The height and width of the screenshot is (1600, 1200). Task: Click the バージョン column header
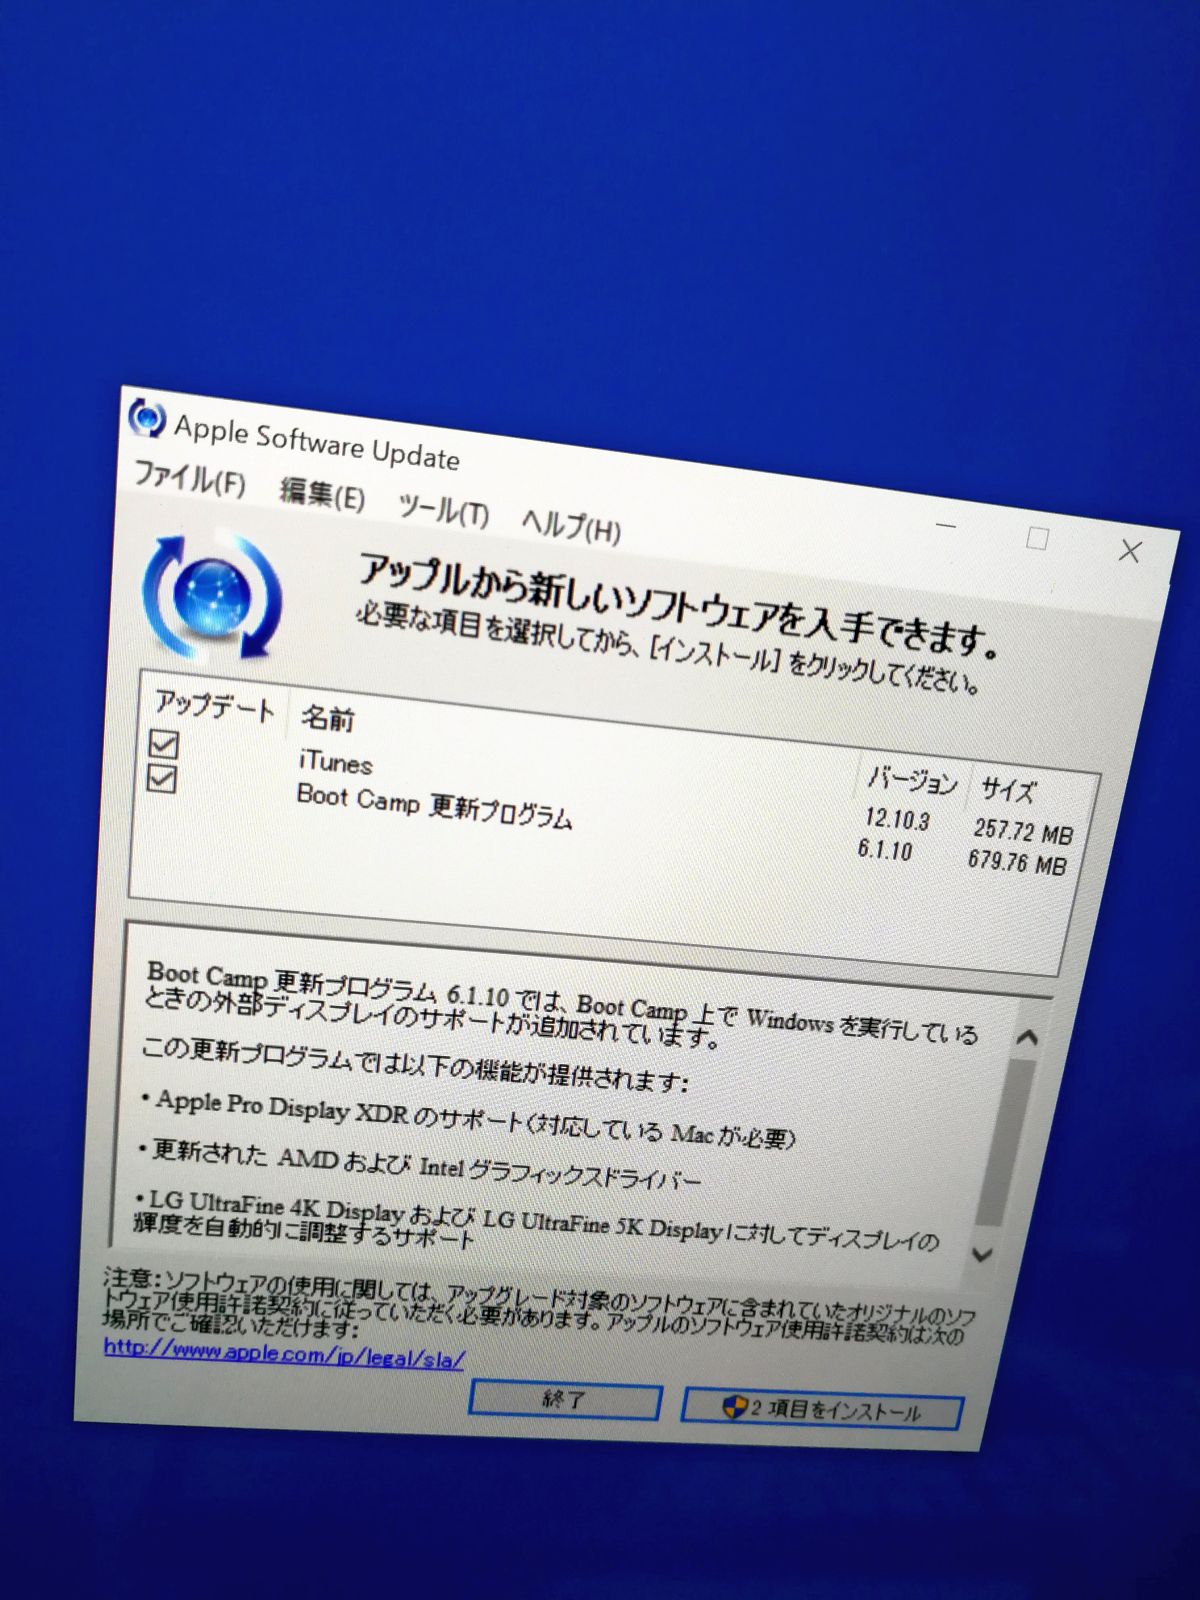click(x=911, y=781)
